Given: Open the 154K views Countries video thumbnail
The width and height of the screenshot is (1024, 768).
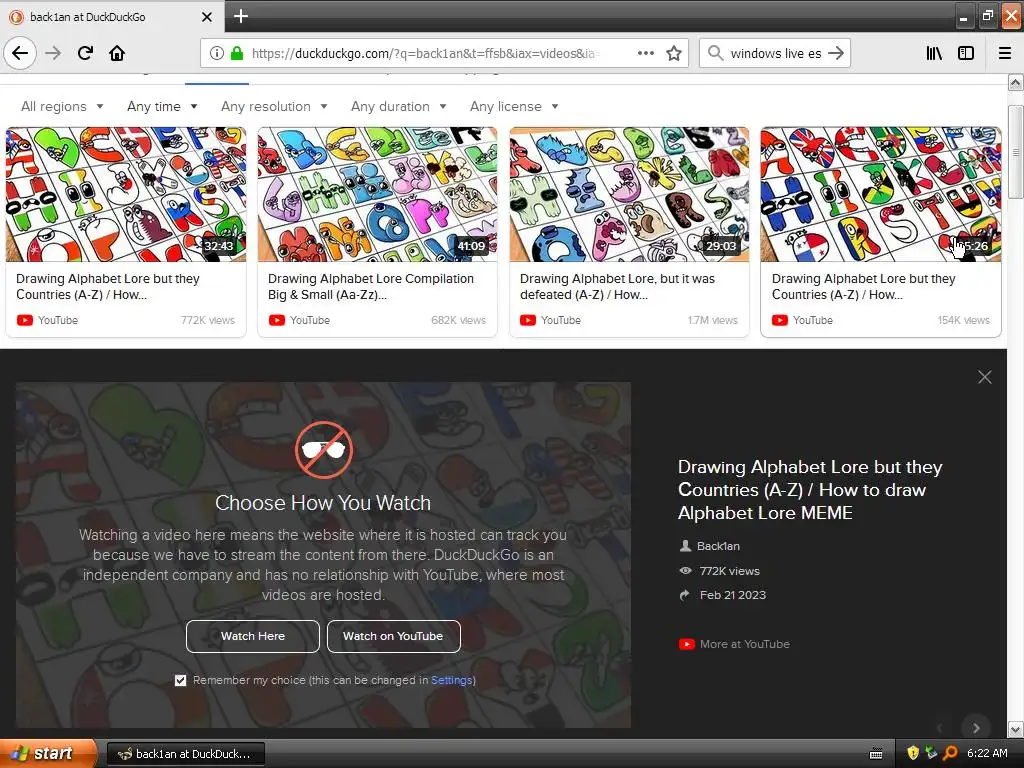Looking at the screenshot, I should coord(880,194).
